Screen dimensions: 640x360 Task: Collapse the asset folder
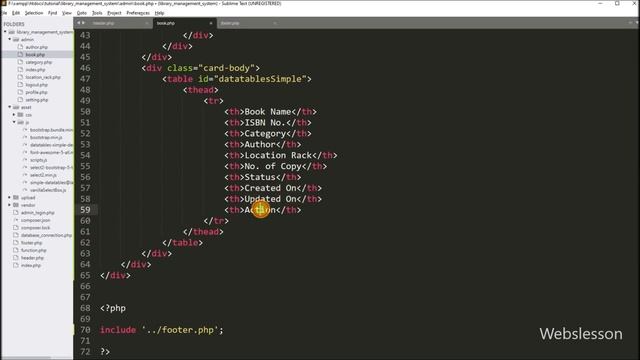coord(9,107)
